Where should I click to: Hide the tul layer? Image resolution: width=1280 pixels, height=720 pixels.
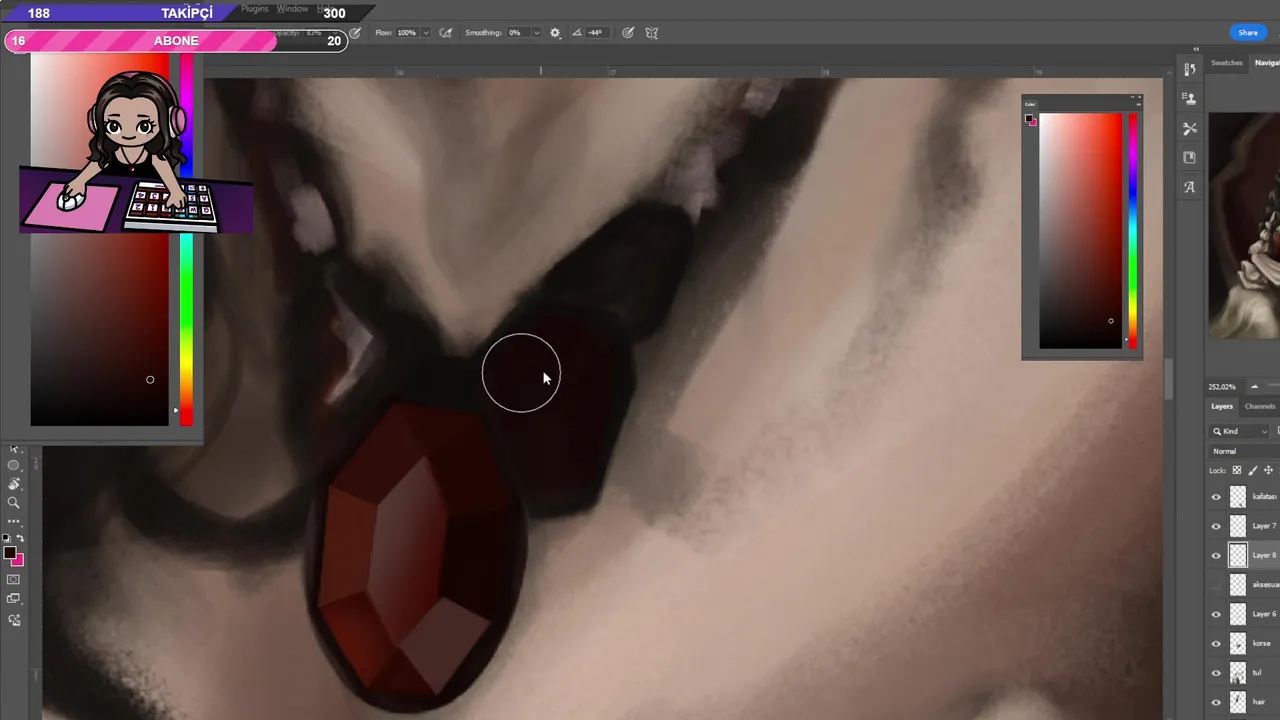(x=1216, y=673)
